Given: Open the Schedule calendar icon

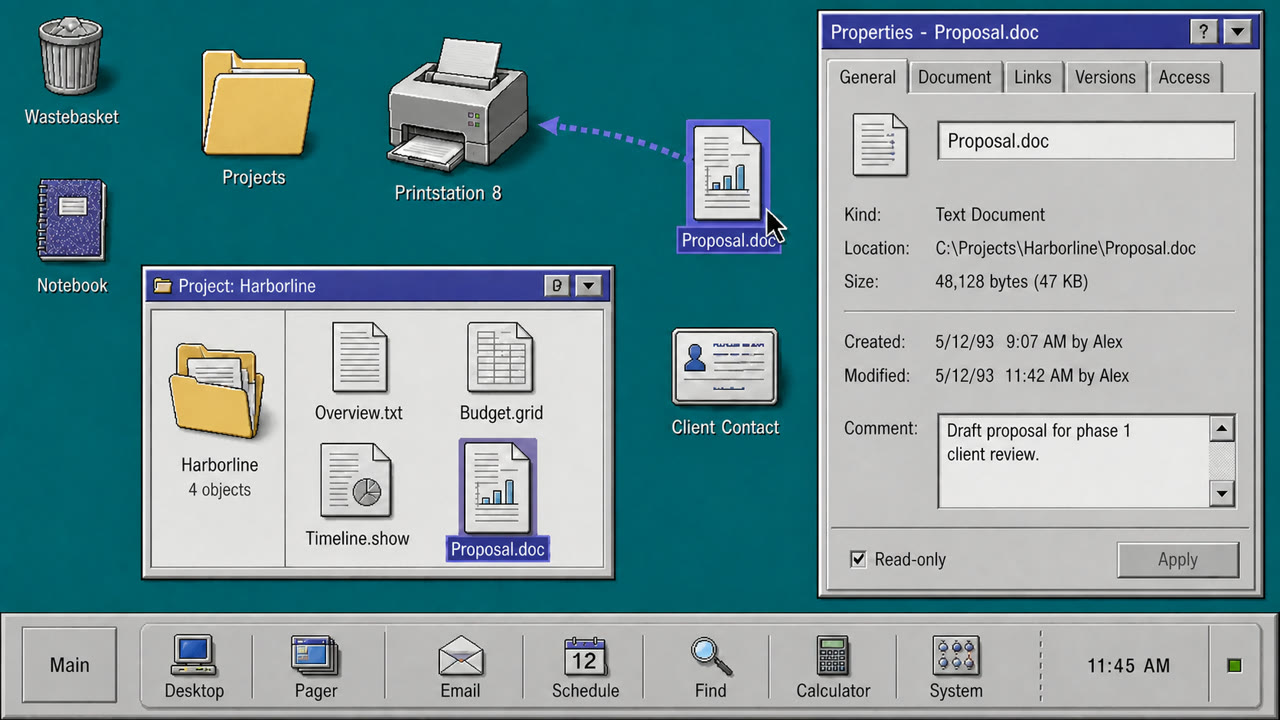Looking at the screenshot, I should coord(585,666).
